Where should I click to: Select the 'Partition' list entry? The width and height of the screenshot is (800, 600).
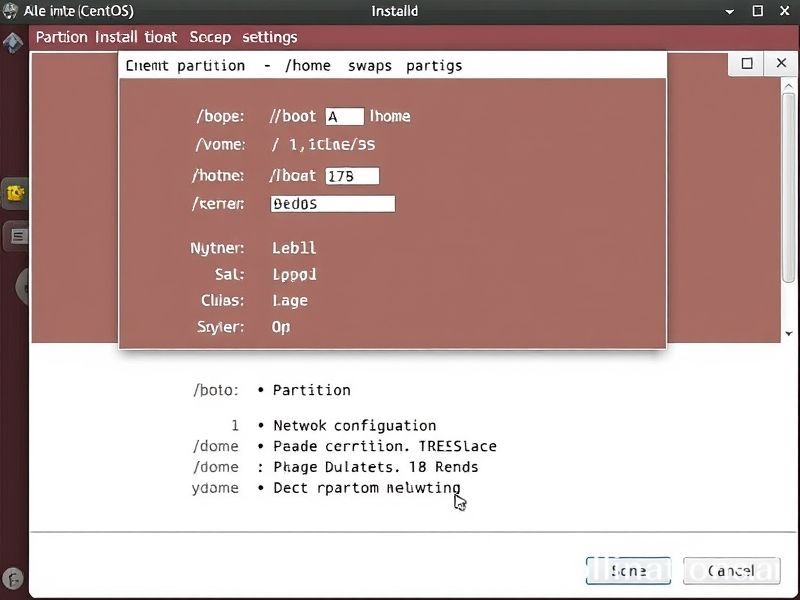tap(311, 390)
